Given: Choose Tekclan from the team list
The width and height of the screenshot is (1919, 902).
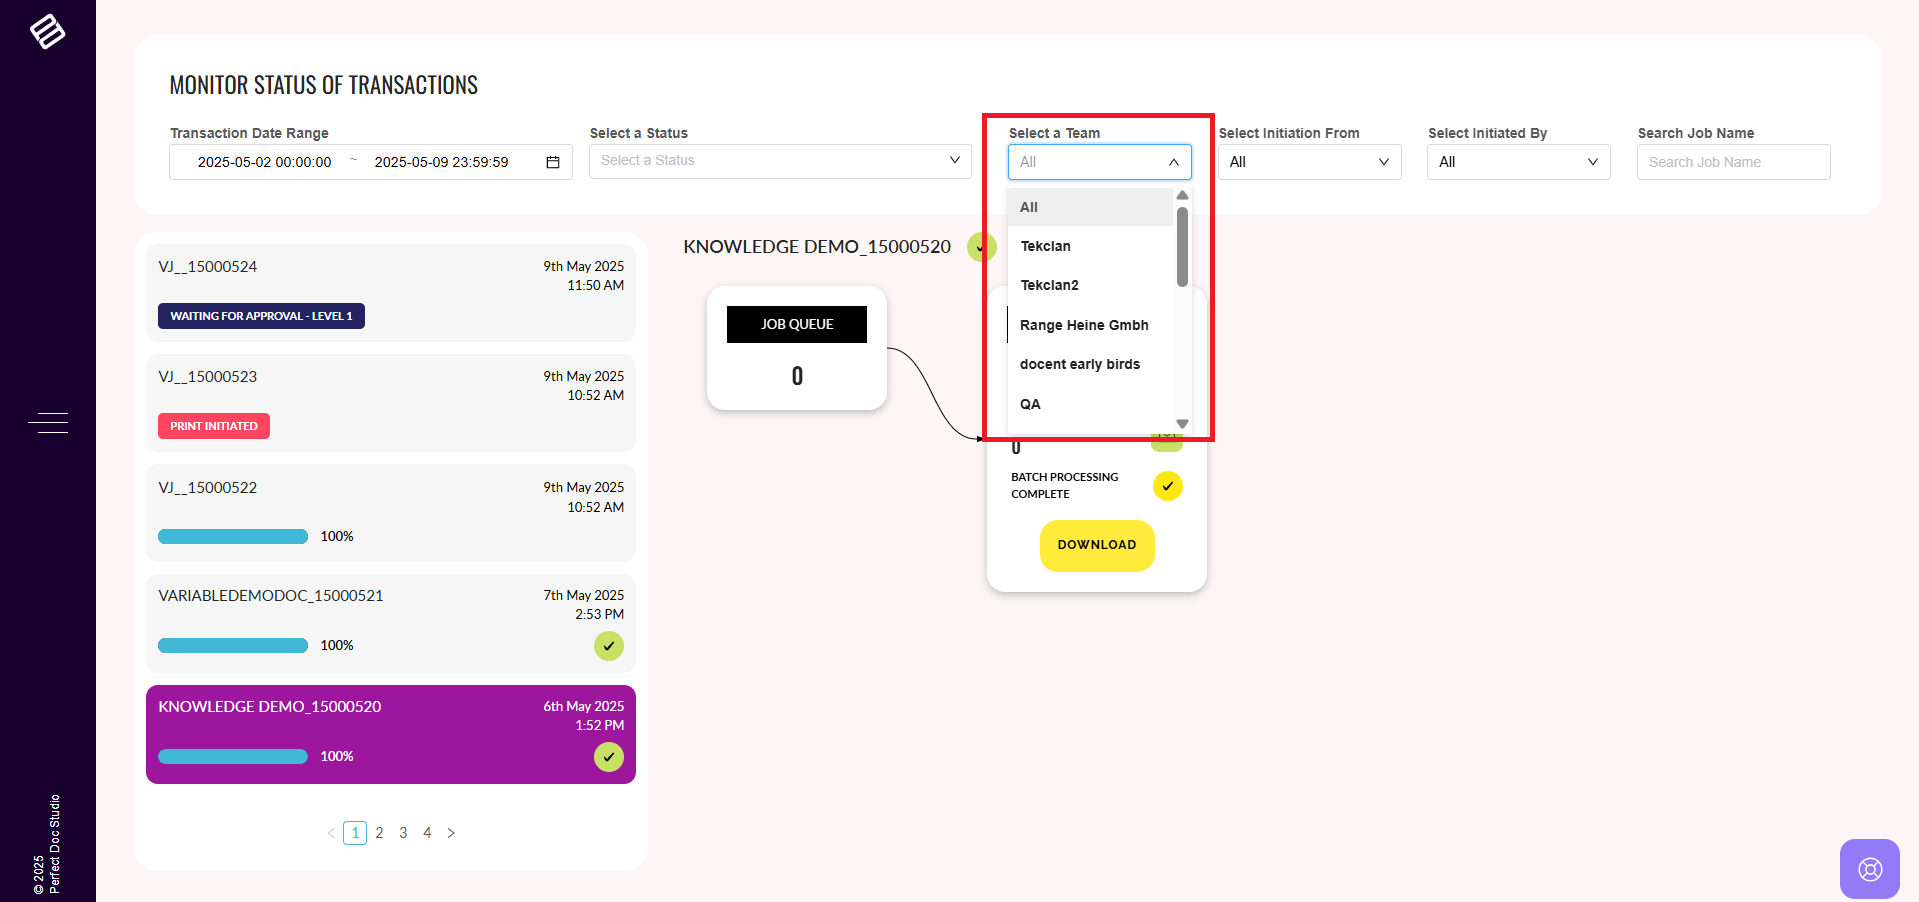Looking at the screenshot, I should [1046, 246].
